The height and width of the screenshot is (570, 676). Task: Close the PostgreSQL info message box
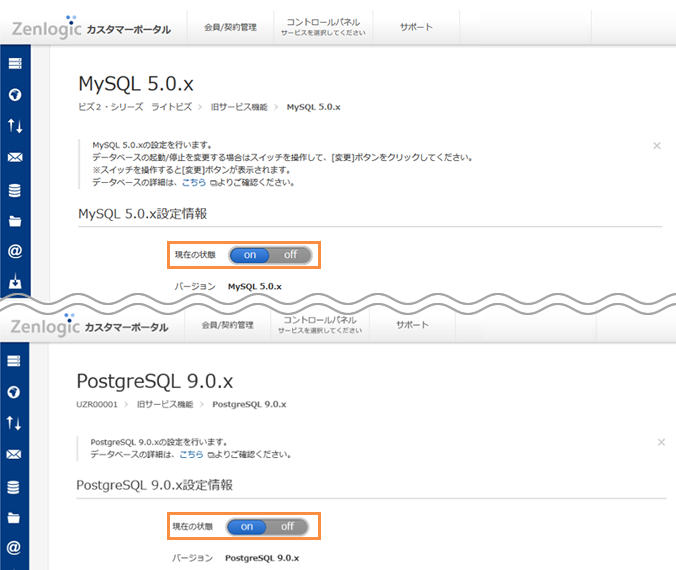point(661,442)
